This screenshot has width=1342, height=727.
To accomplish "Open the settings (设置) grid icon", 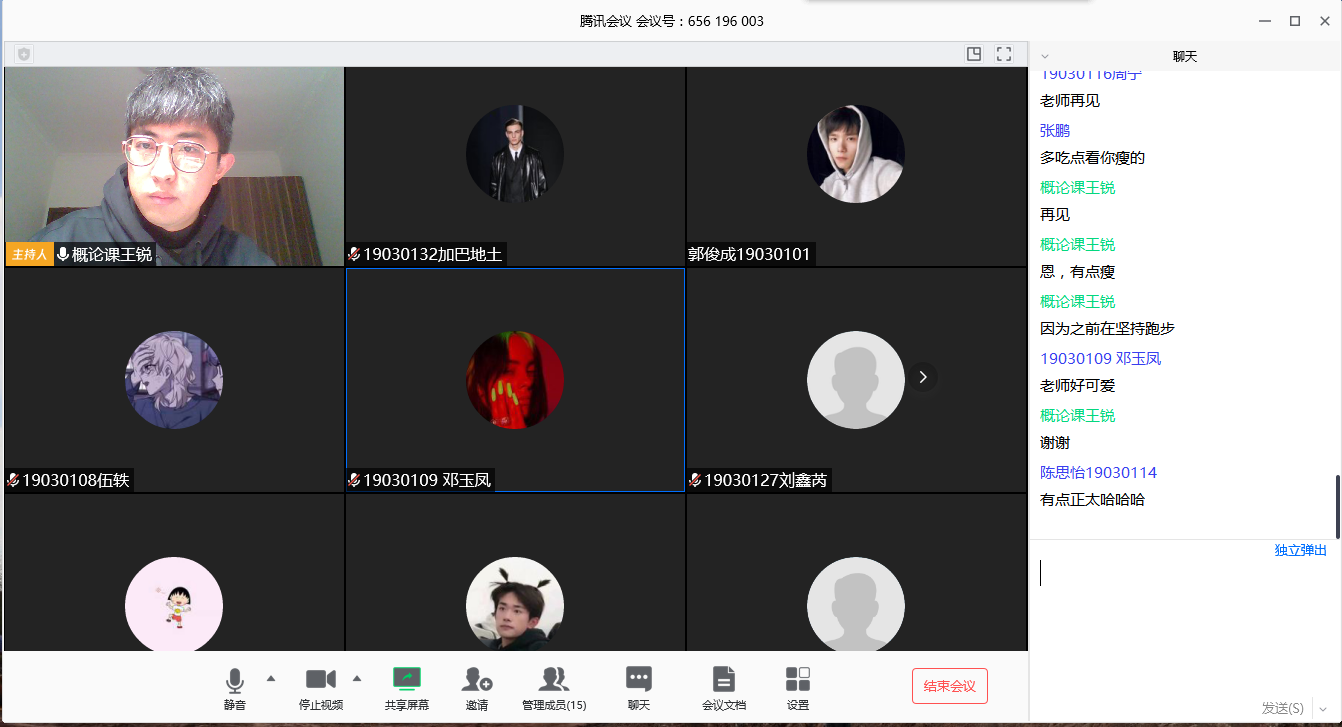I will [x=798, y=680].
